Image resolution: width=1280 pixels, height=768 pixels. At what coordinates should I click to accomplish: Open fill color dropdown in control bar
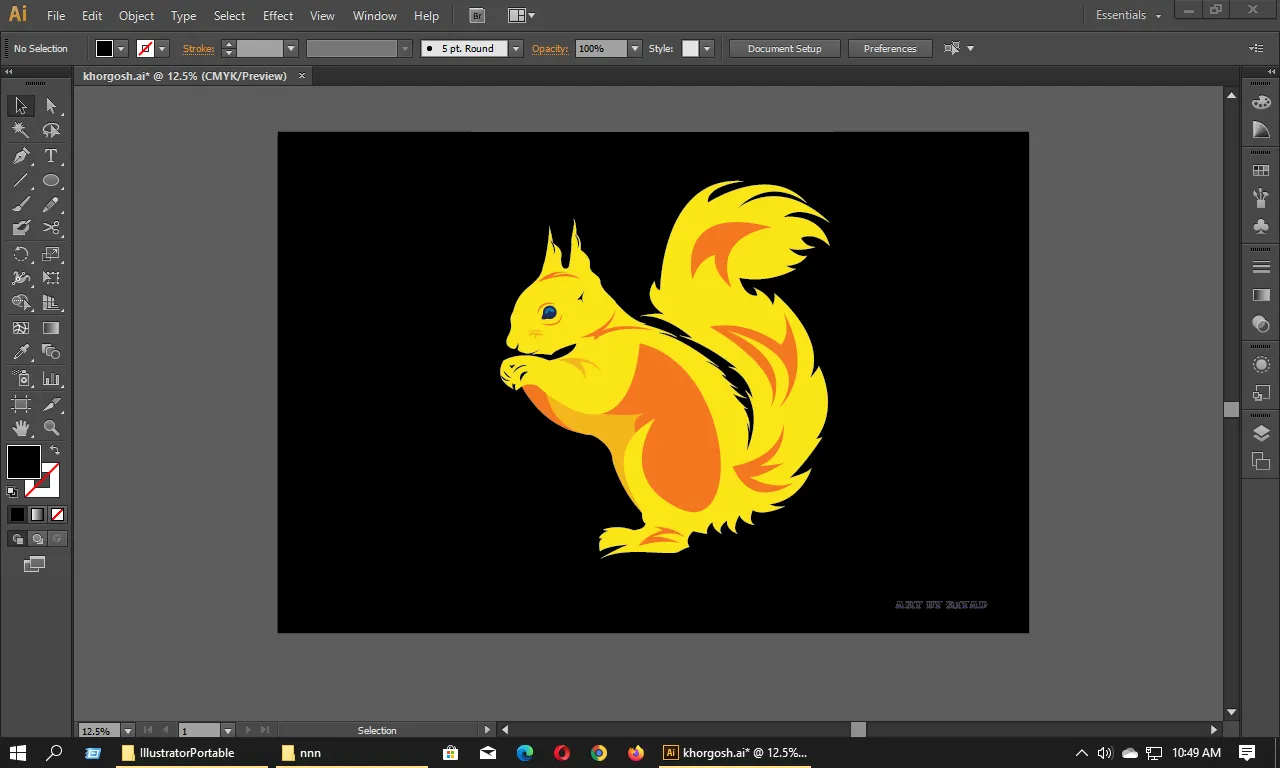122,48
